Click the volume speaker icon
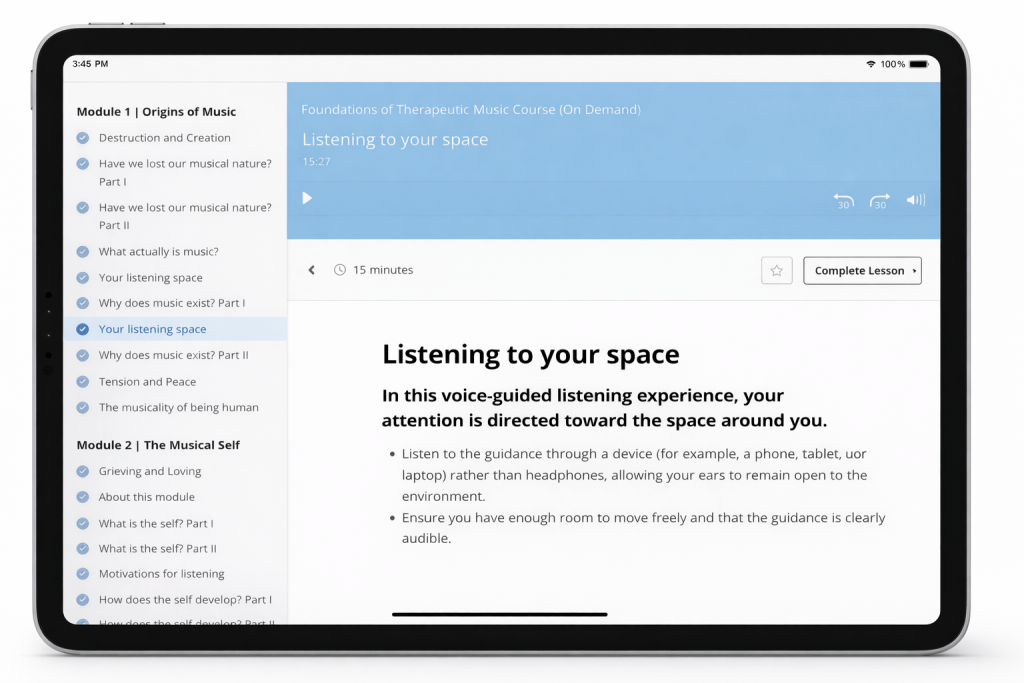 915,200
